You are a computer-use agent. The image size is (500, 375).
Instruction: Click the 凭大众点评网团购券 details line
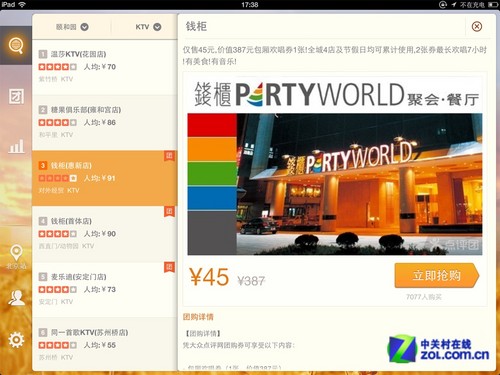point(238,345)
